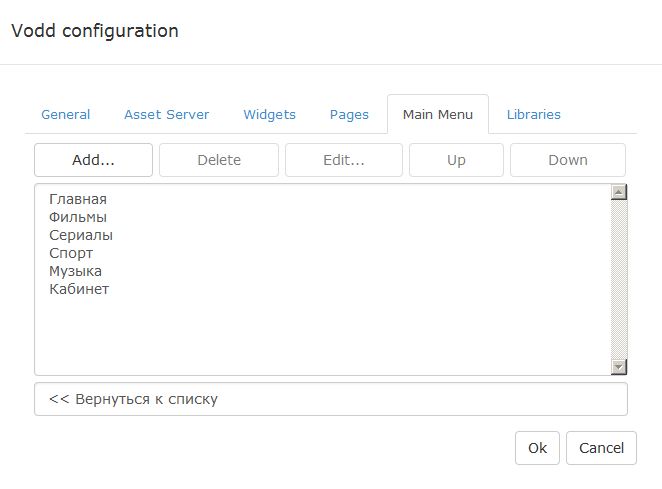Screen dimensions: 662x489
Task: Click the scrollbar down arrow
Action: pyautogui.click(x=619, y=367)
